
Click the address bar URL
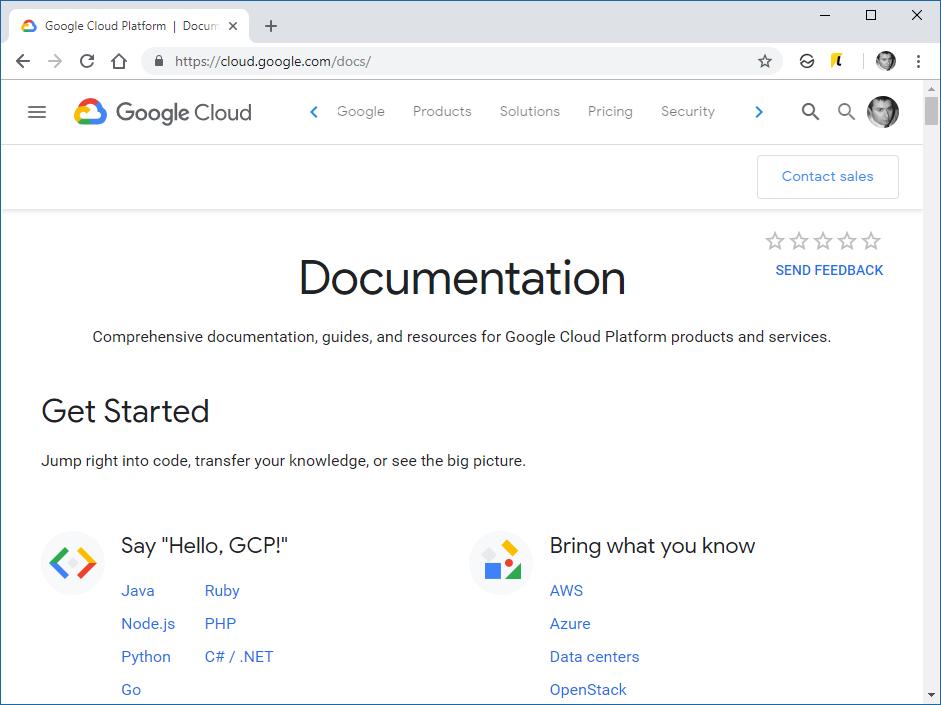273,61
